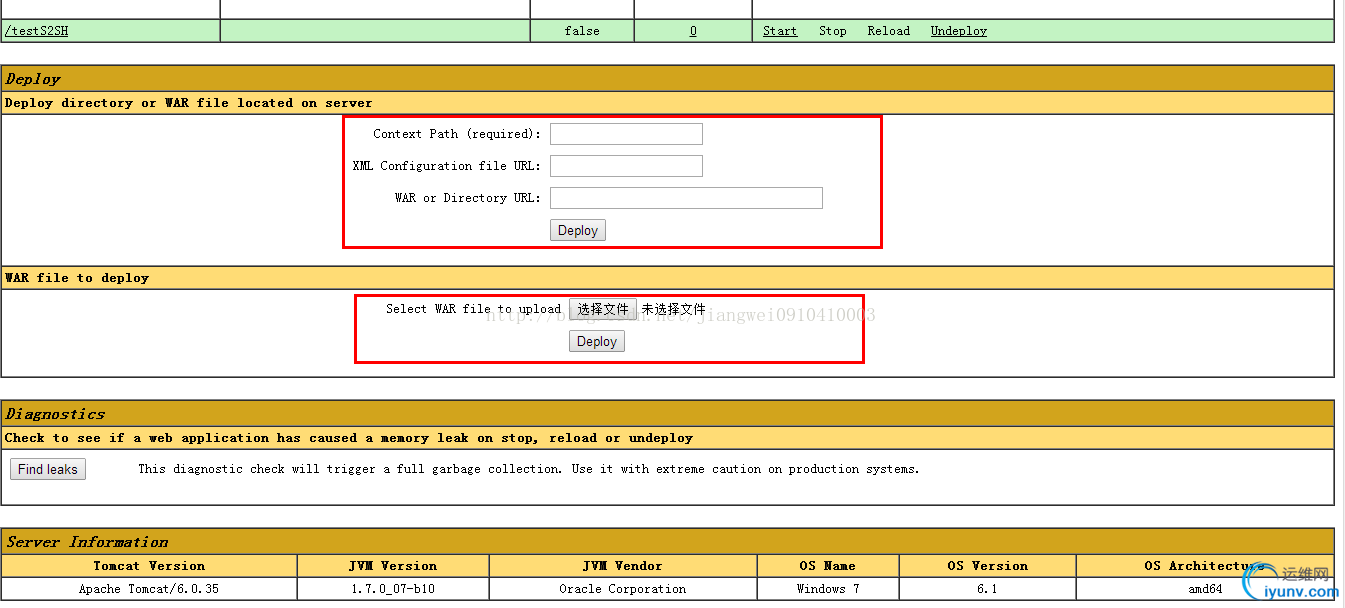Open the /testS2SH application link
The height and width of the screenshot is (608, 1345).
37,31
